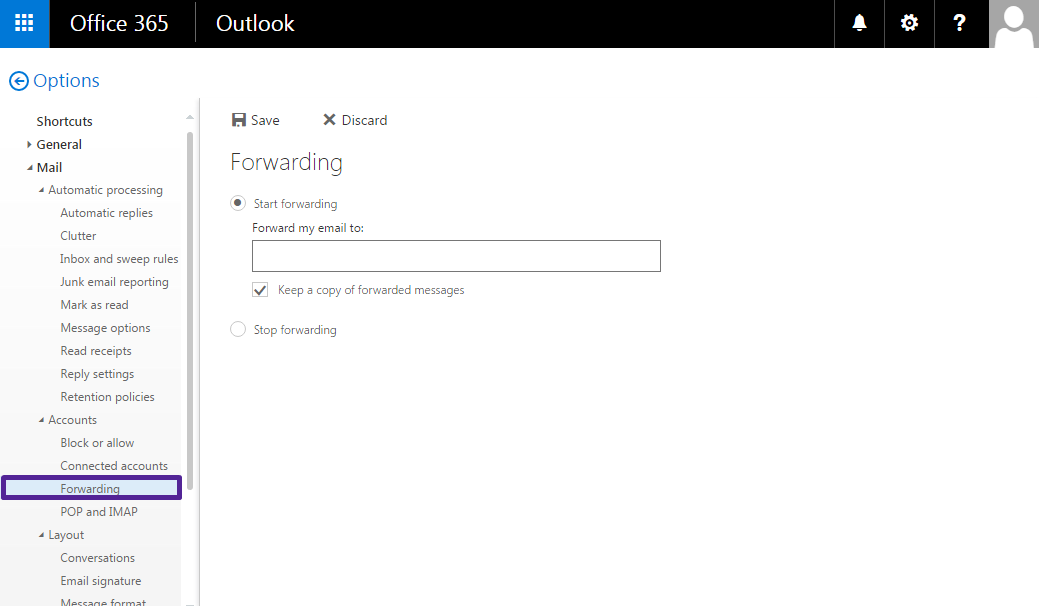The height and width of the screenshot is (606, 1039).
Task: Click the Forward my email to field
Action: (456, 256)
